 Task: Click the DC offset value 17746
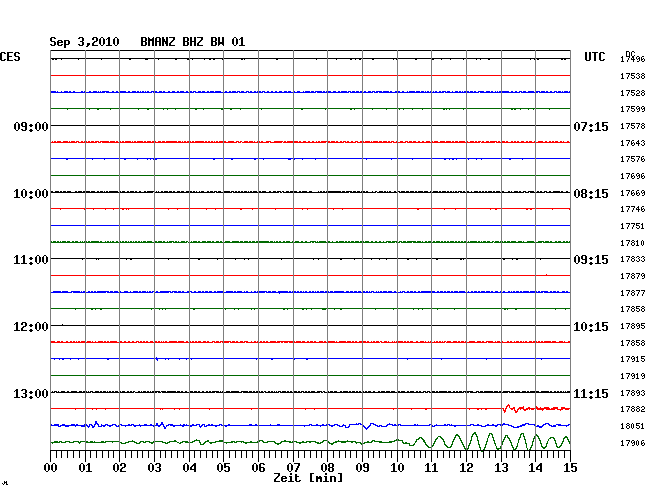[x=633, y=209]
